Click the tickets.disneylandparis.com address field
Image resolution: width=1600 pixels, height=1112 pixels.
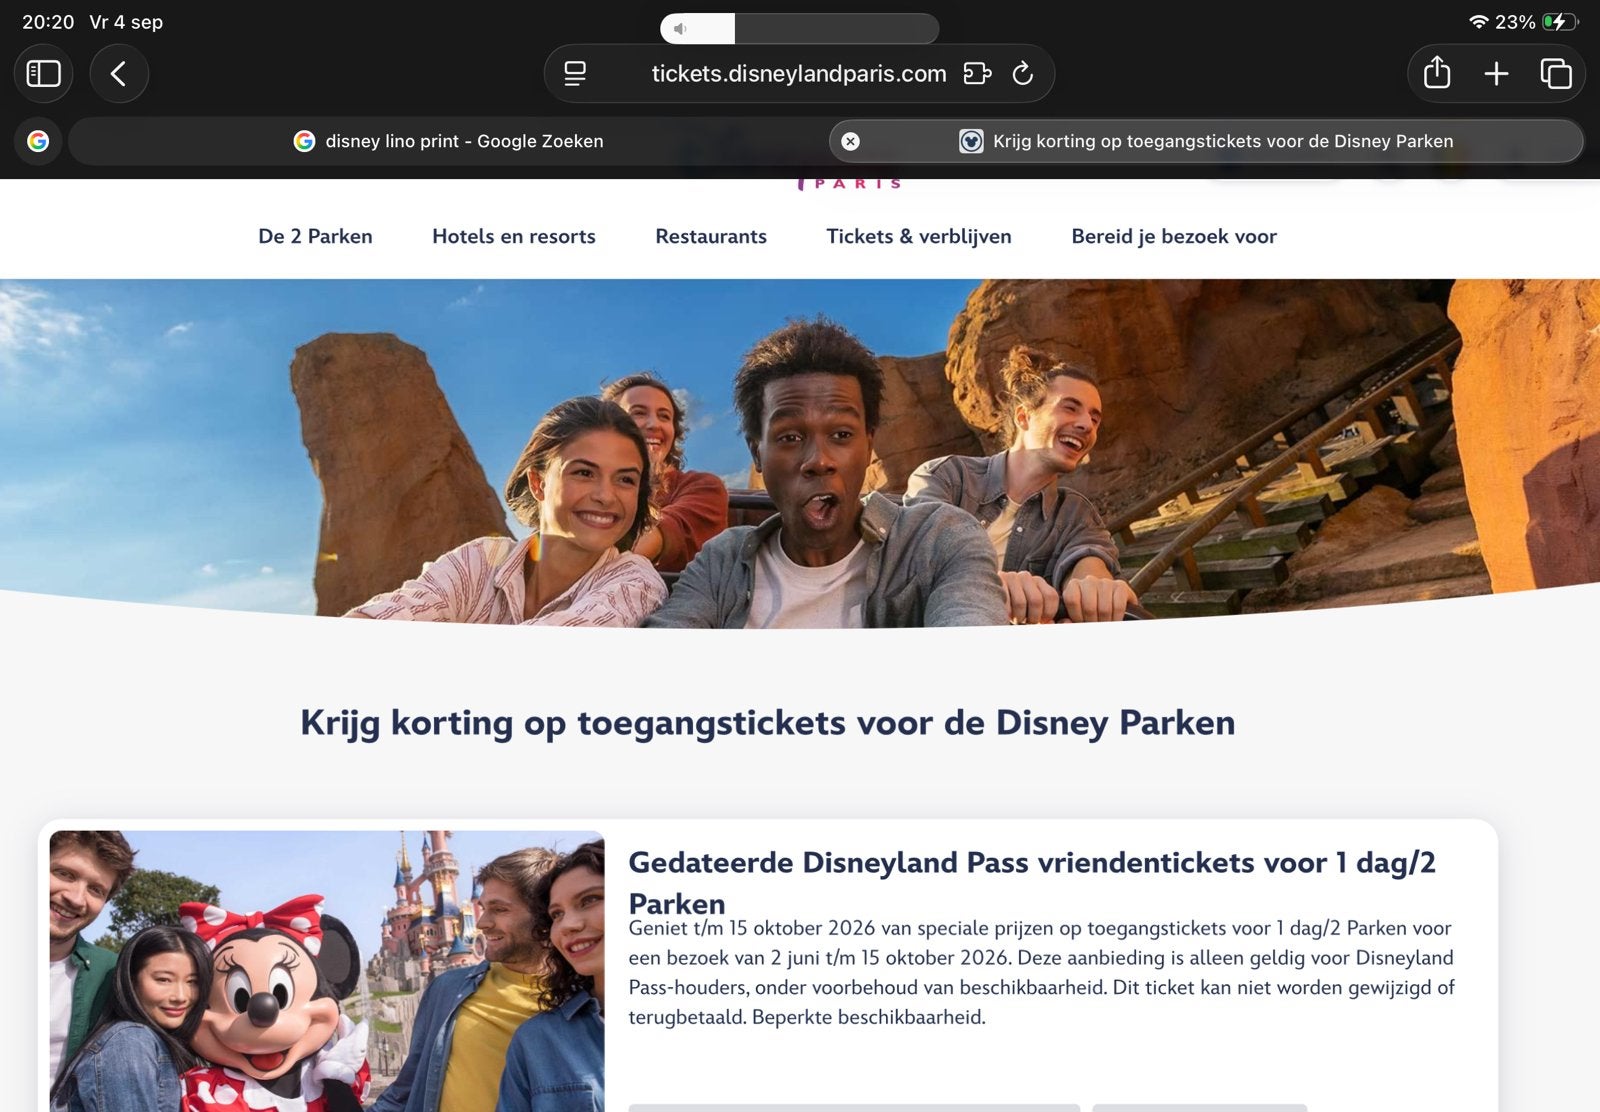coord(799,73)
